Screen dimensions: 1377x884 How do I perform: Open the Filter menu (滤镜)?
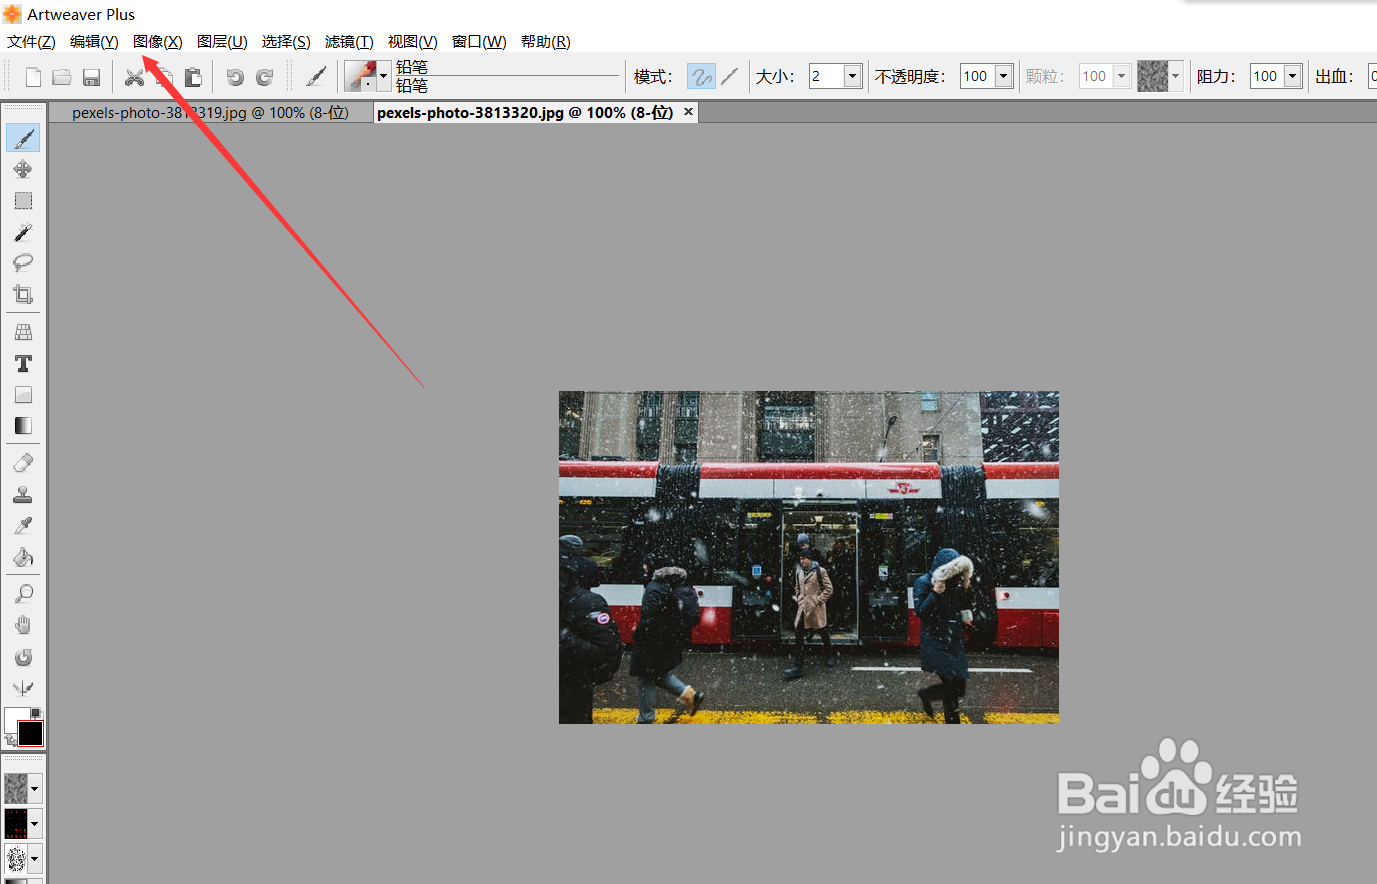point(349,42)
